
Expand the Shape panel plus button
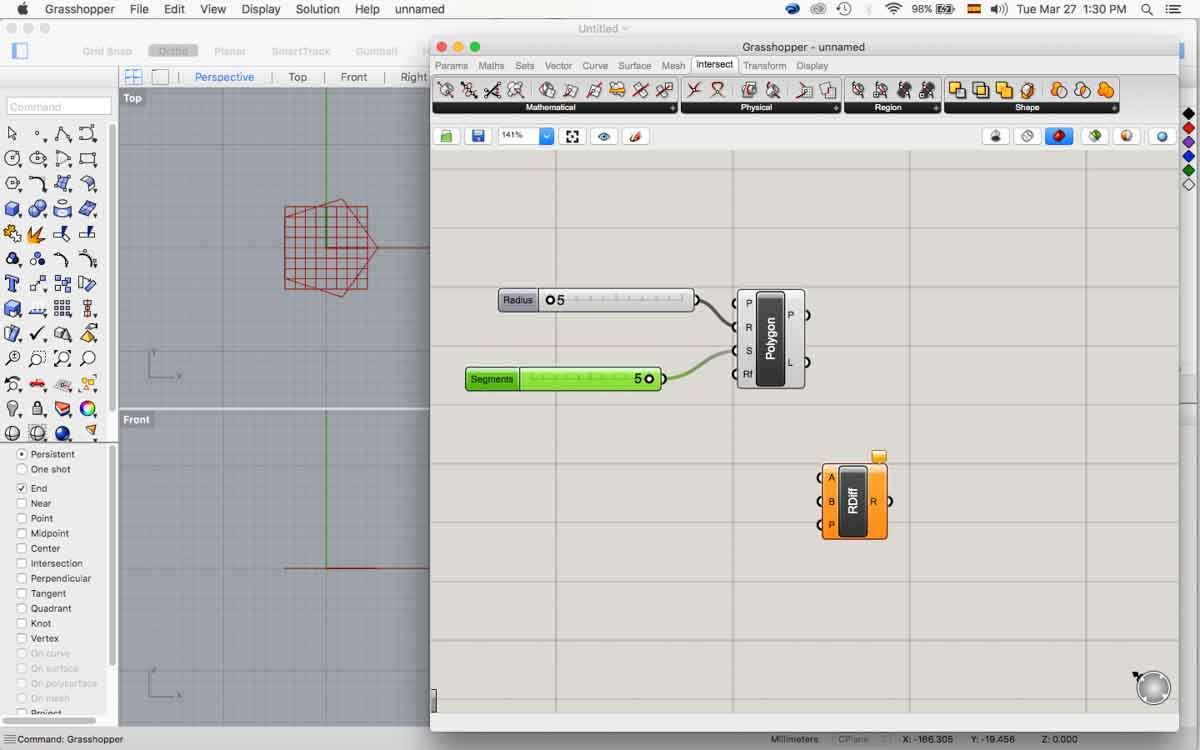pos(1113,108)
